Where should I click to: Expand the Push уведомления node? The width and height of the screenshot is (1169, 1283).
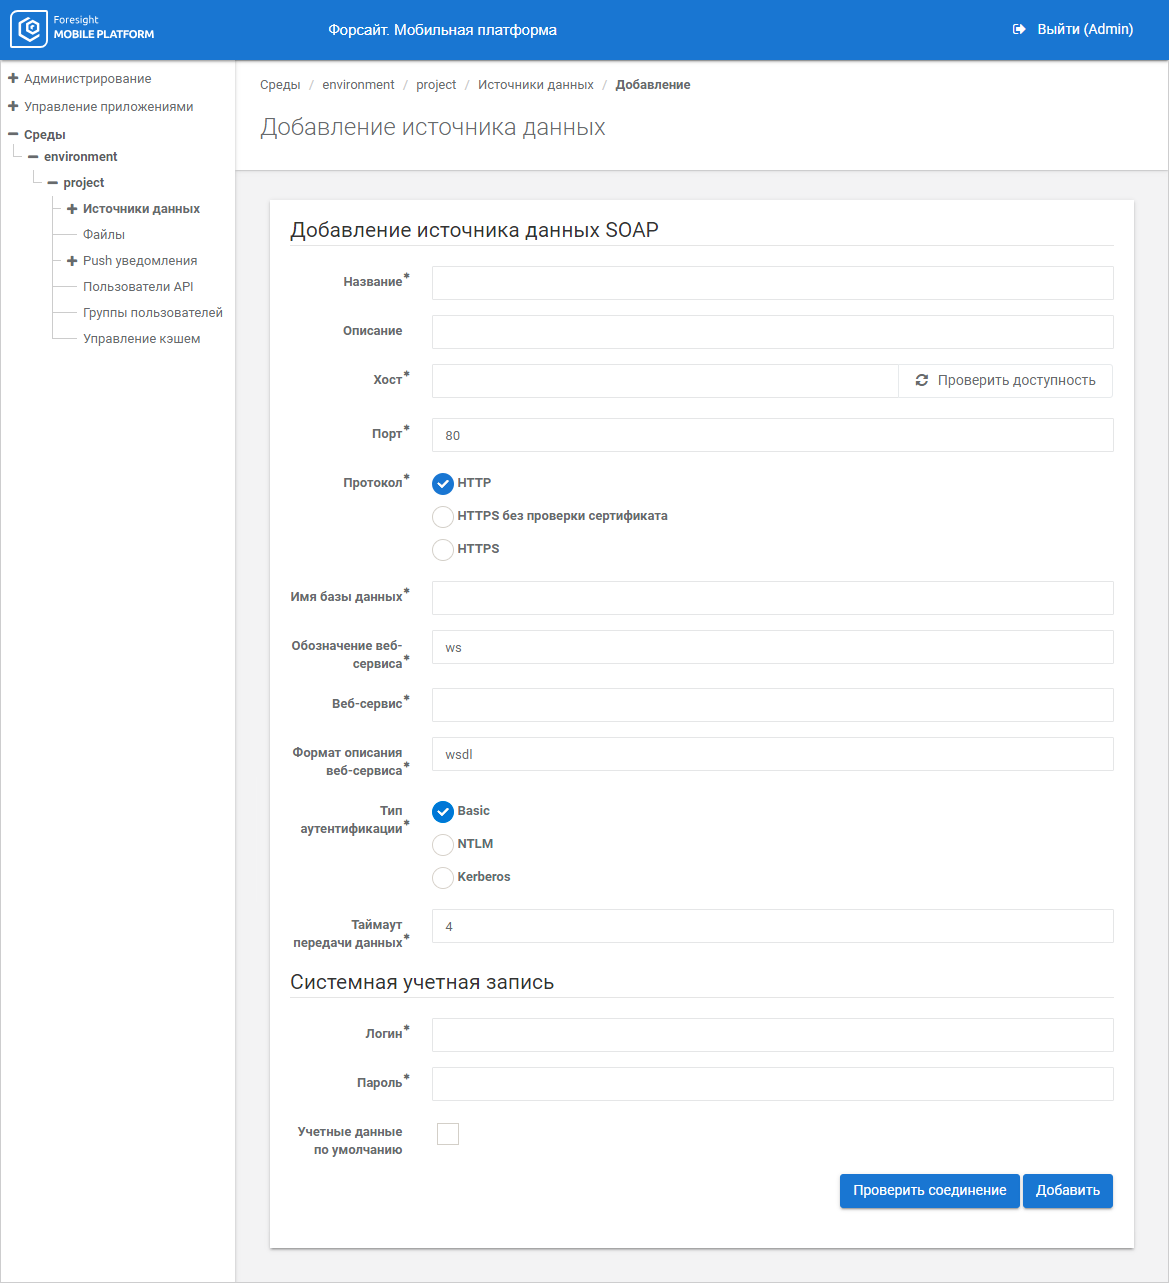(x=72, y=261)
